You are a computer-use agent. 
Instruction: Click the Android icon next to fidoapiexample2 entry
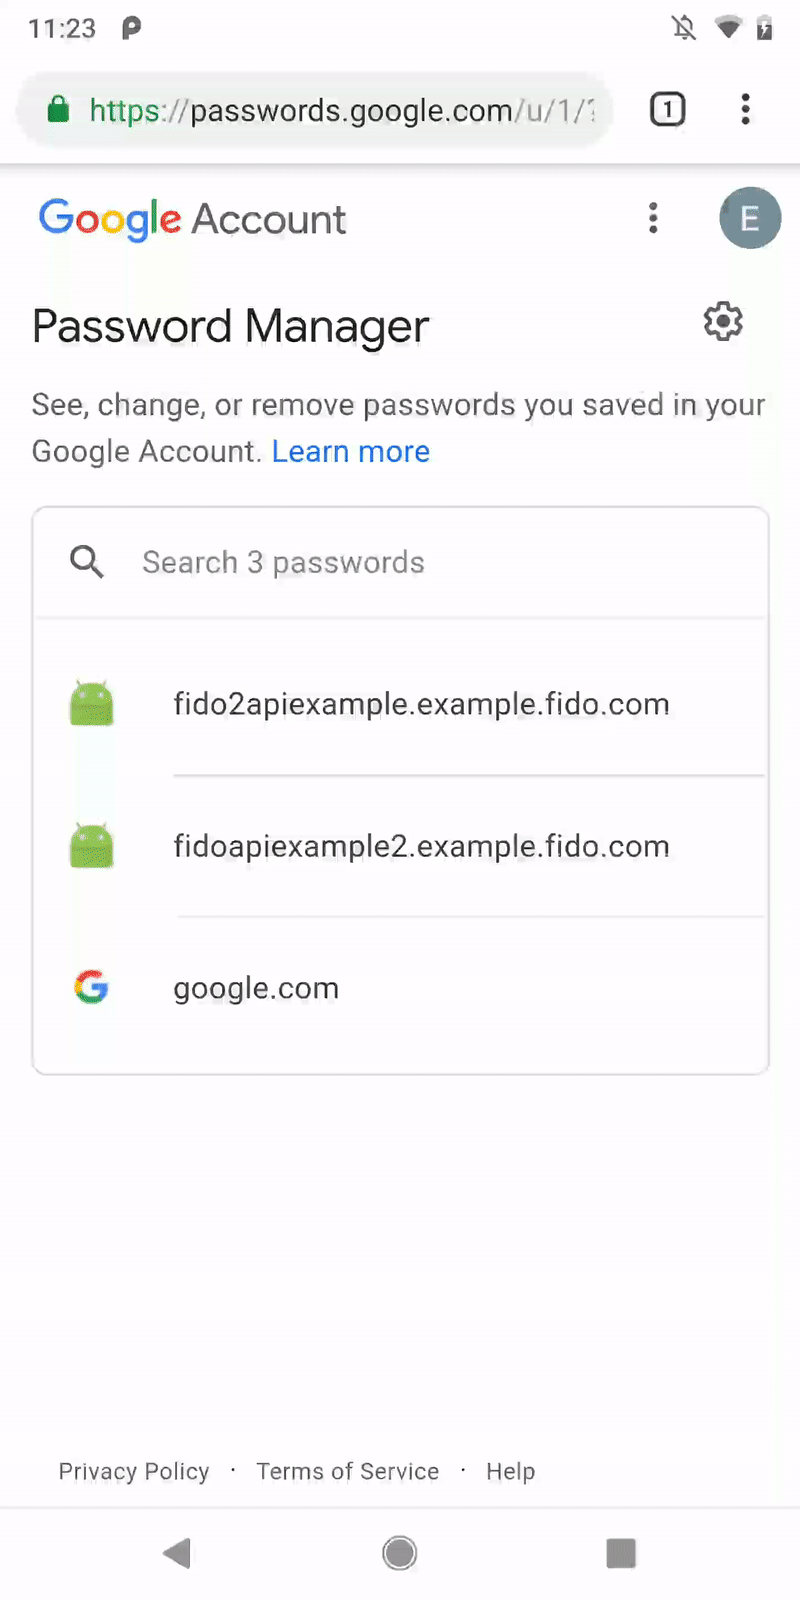point(91,845)
